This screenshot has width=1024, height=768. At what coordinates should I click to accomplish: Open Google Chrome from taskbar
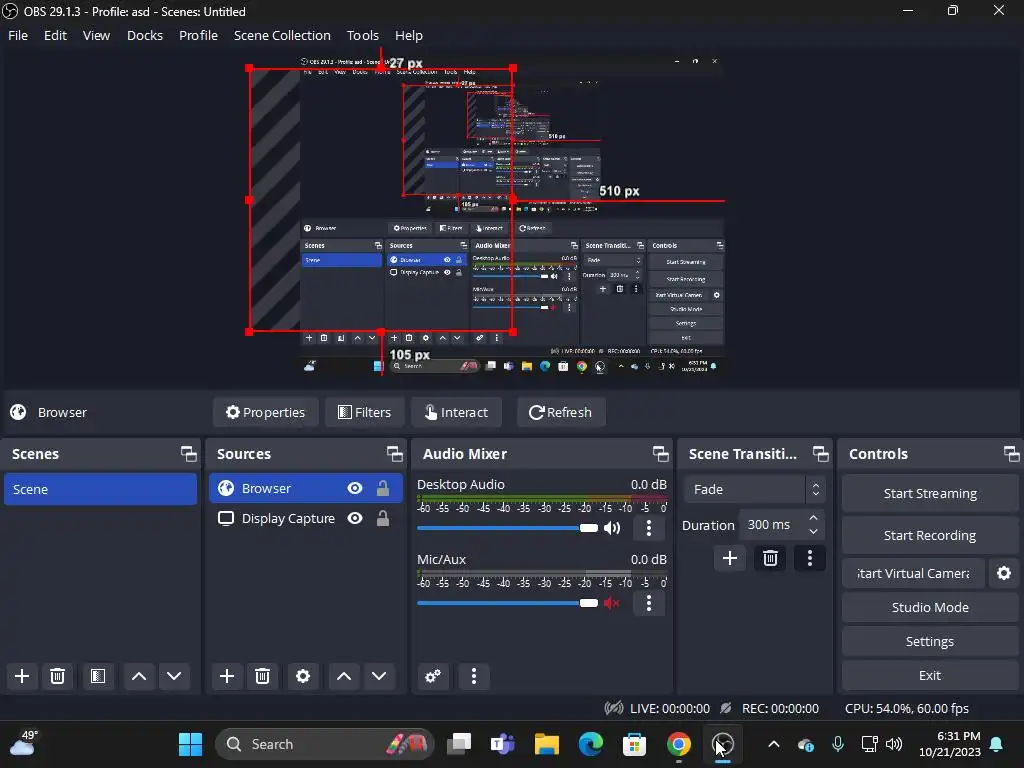[x=679, y=744]
